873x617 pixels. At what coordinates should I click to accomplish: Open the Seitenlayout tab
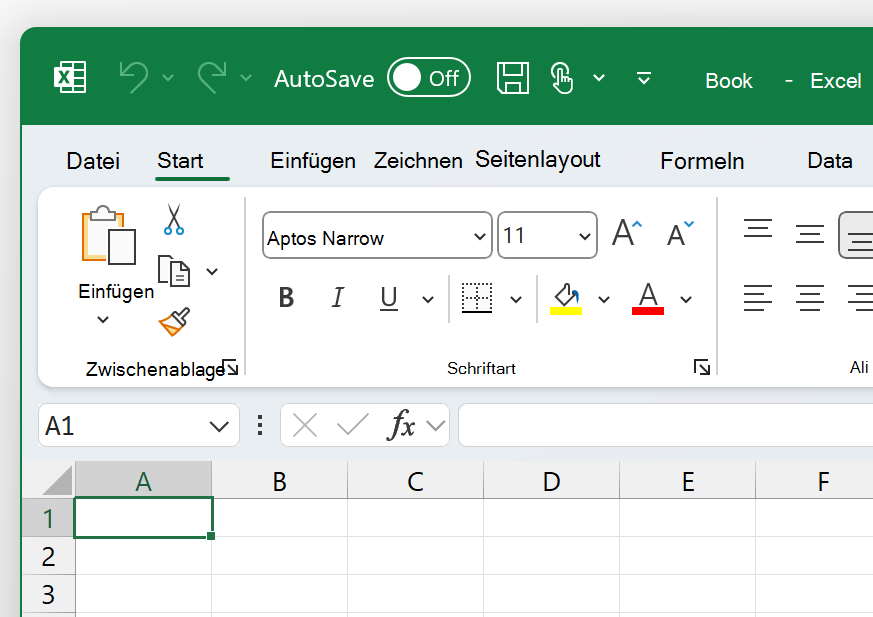point(538,160)
